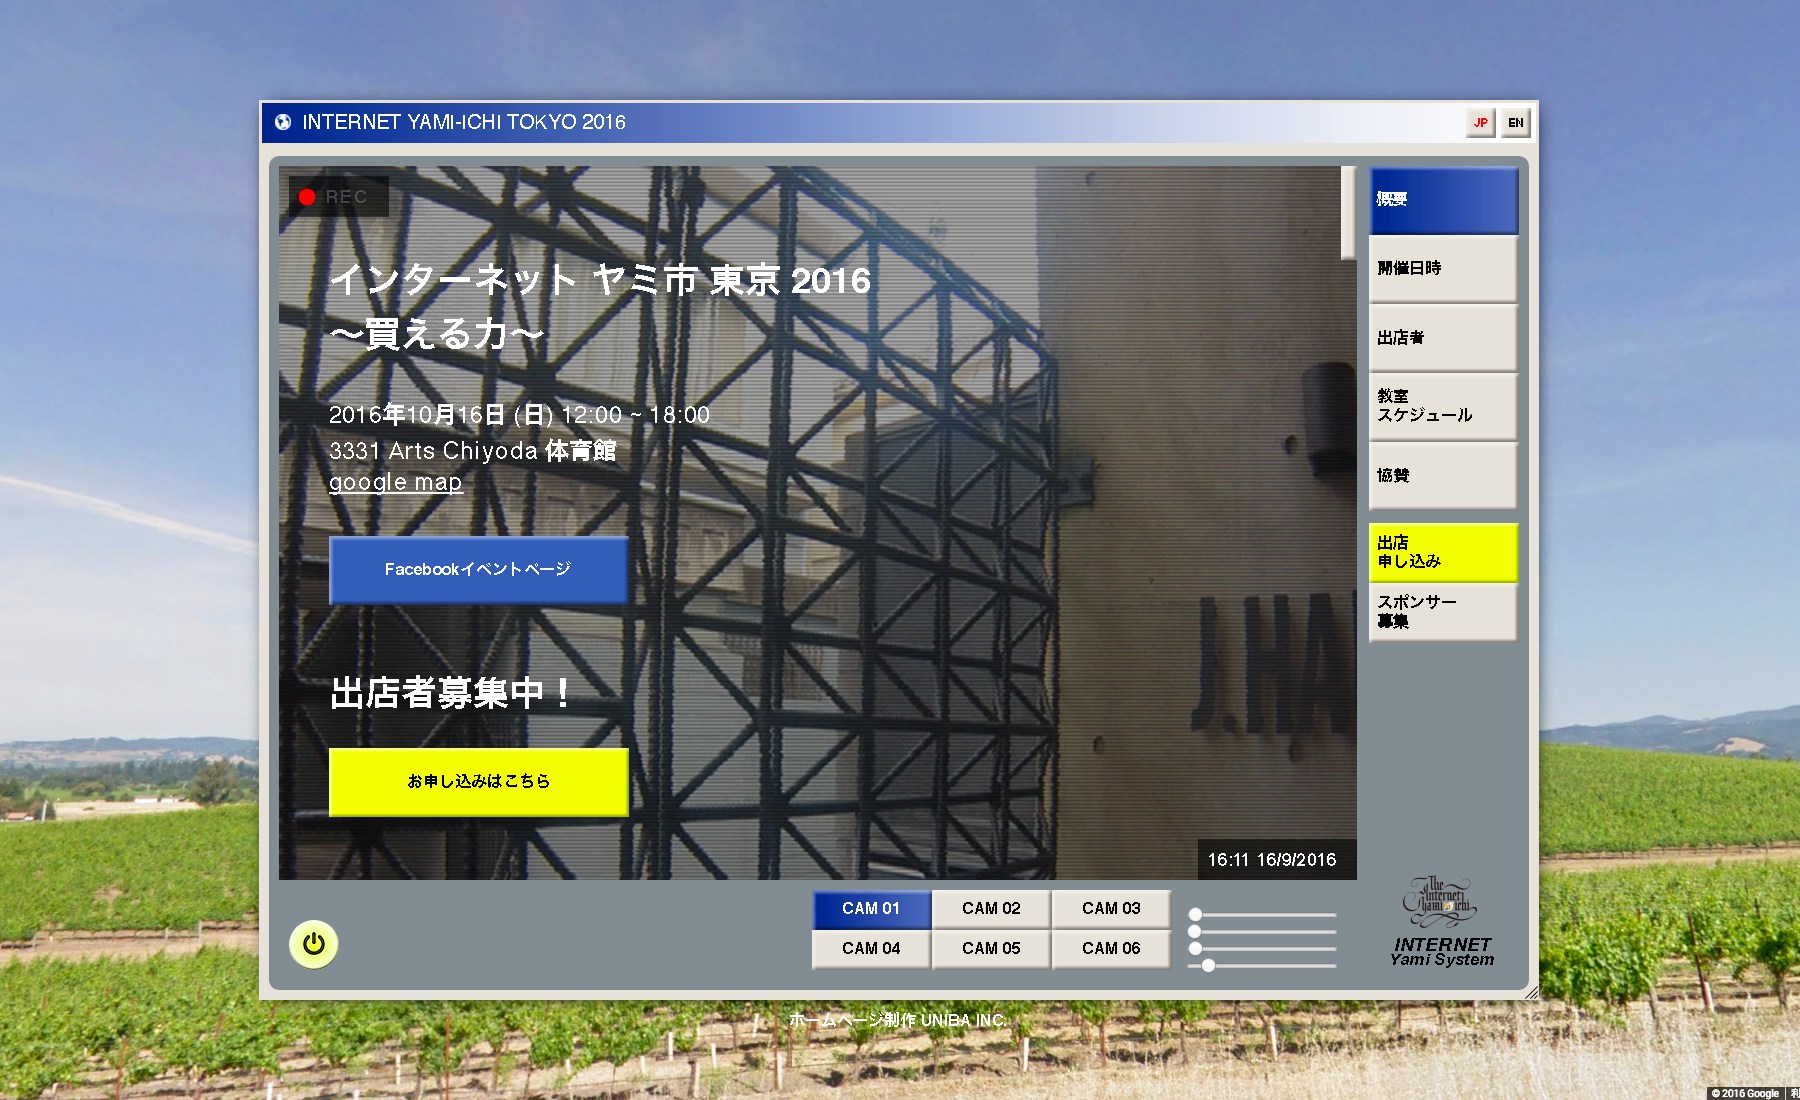Open the 概要 sidebar tab
Screen dimensions: 1800x1100
1442,200
